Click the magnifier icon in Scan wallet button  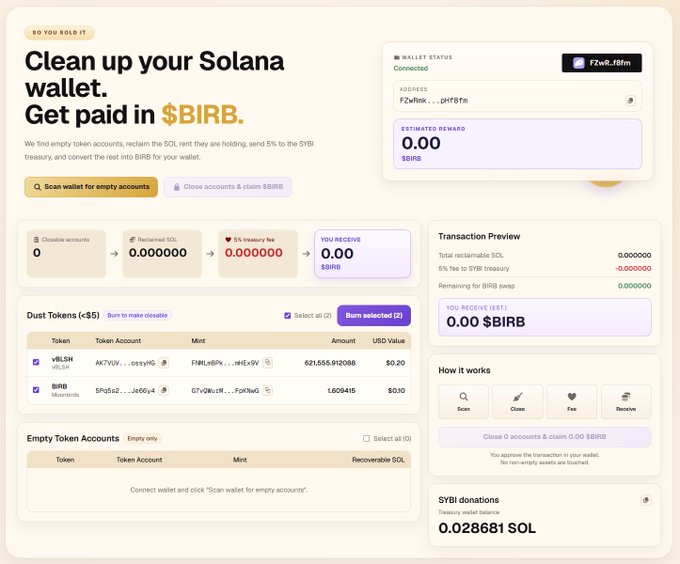[x=37, y=187]
